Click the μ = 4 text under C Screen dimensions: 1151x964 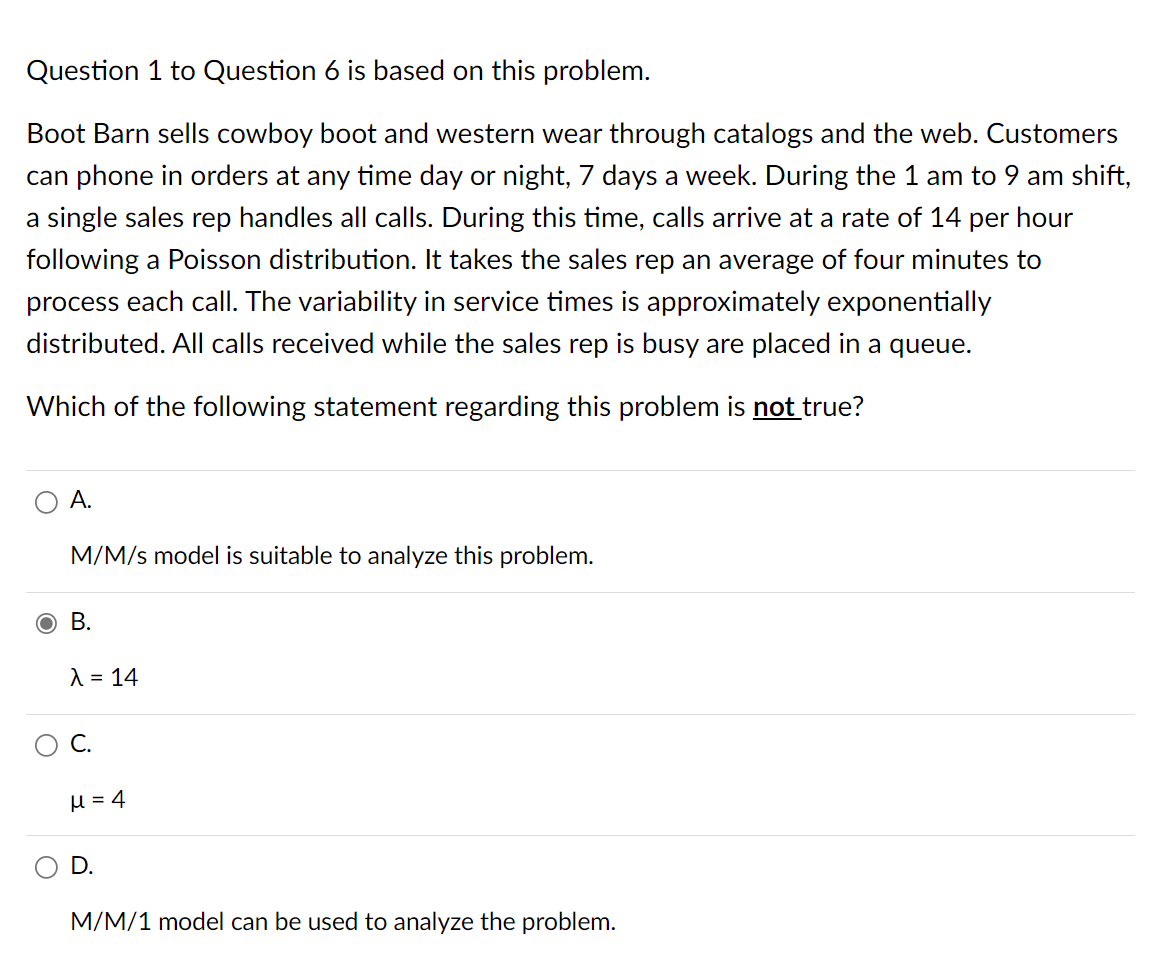click(x=98, y=800)
